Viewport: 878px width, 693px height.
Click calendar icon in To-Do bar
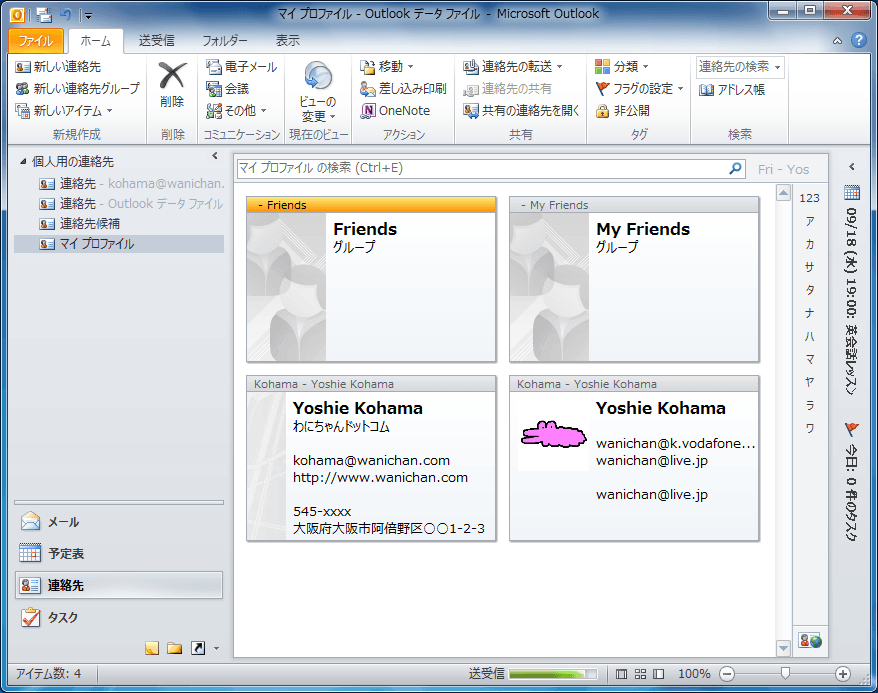click(x=852, y=193)
